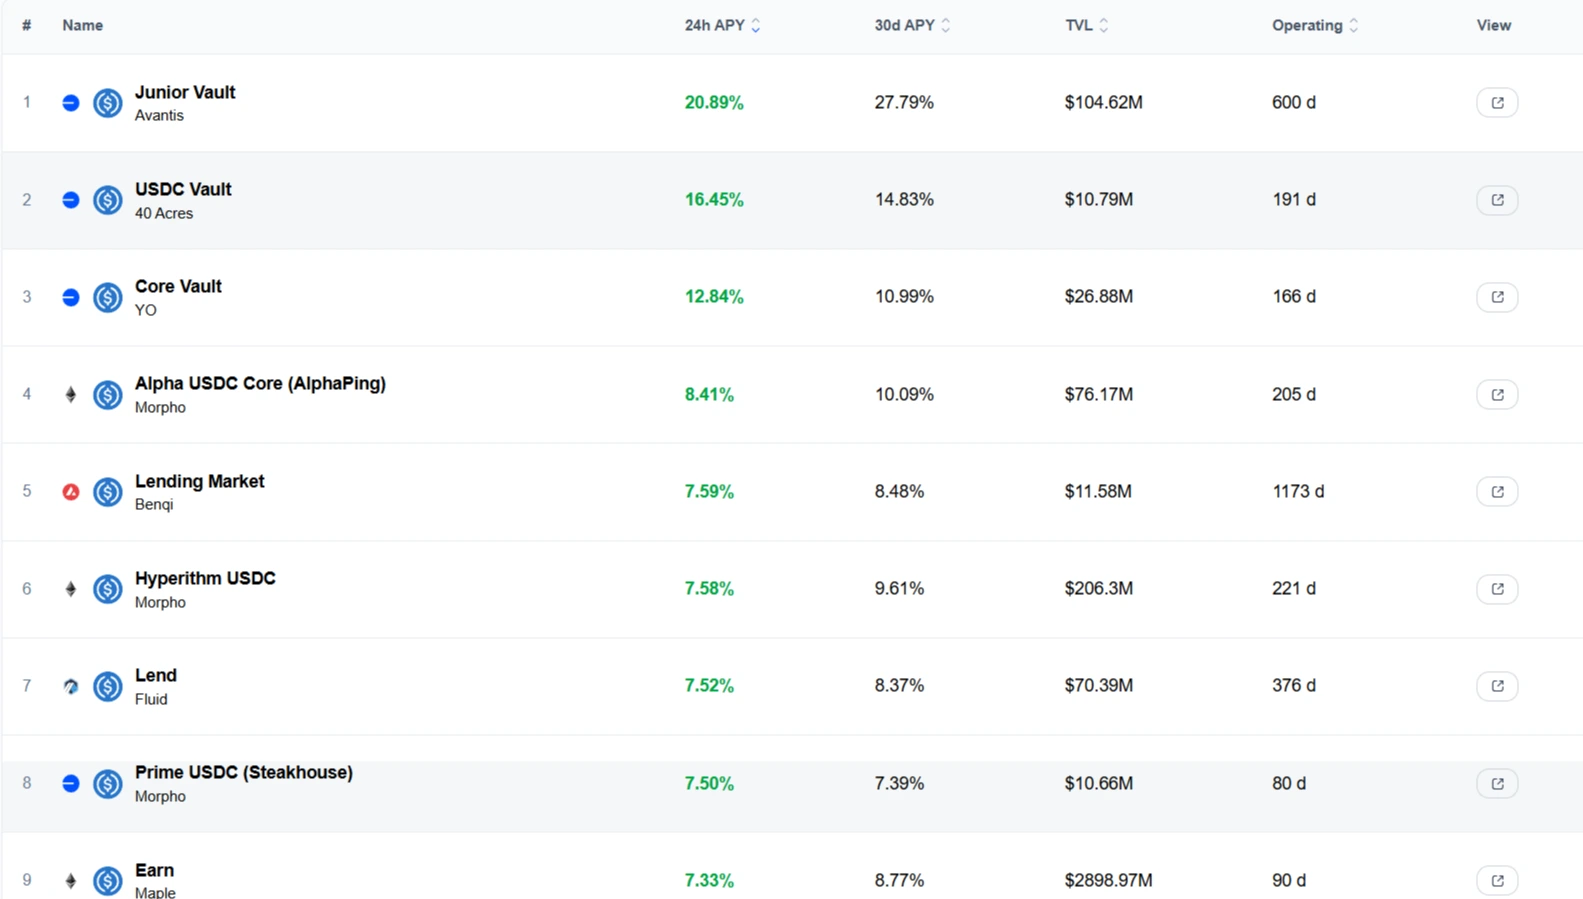Click the # column header

click(26, 25)
